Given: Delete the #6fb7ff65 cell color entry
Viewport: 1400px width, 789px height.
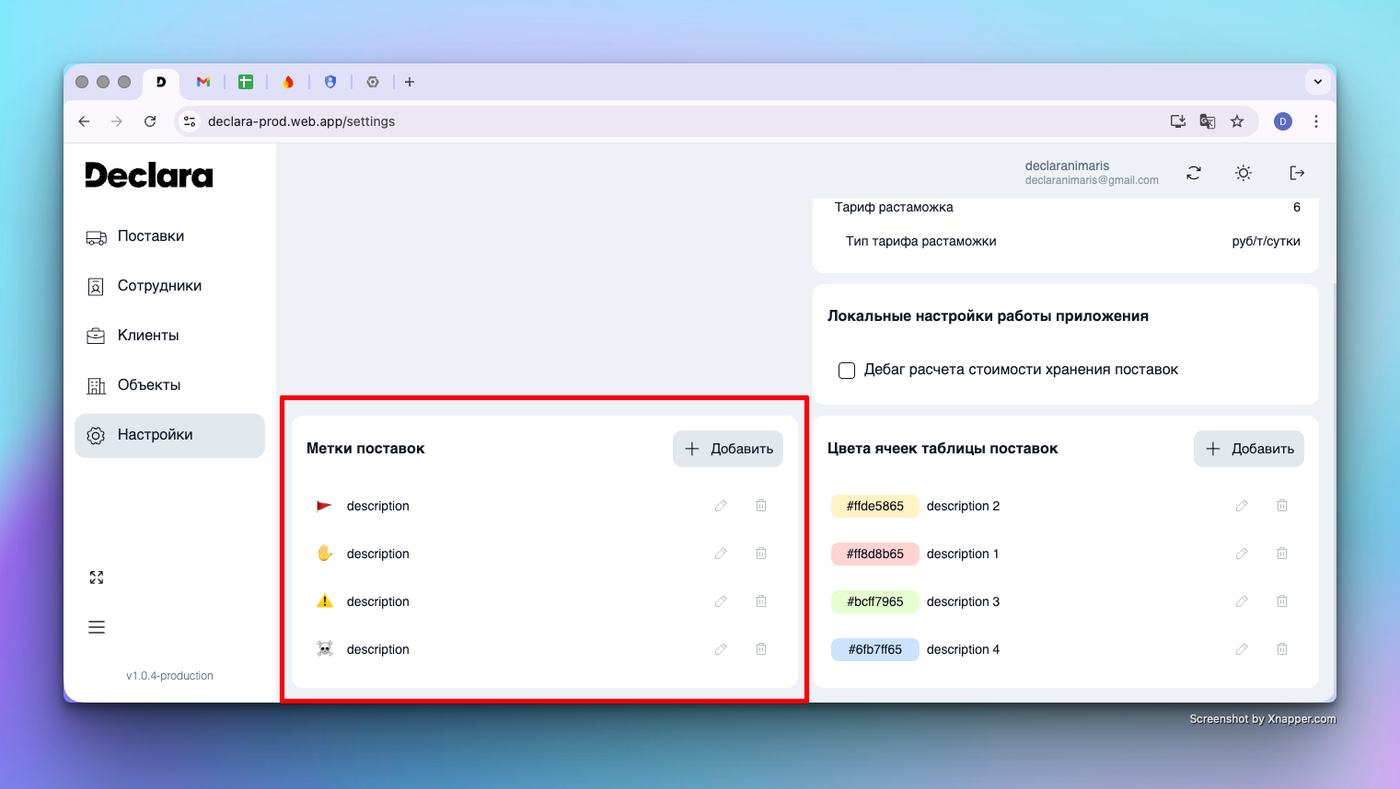Looking at the screenshot, I should (x=1282, y=650).
